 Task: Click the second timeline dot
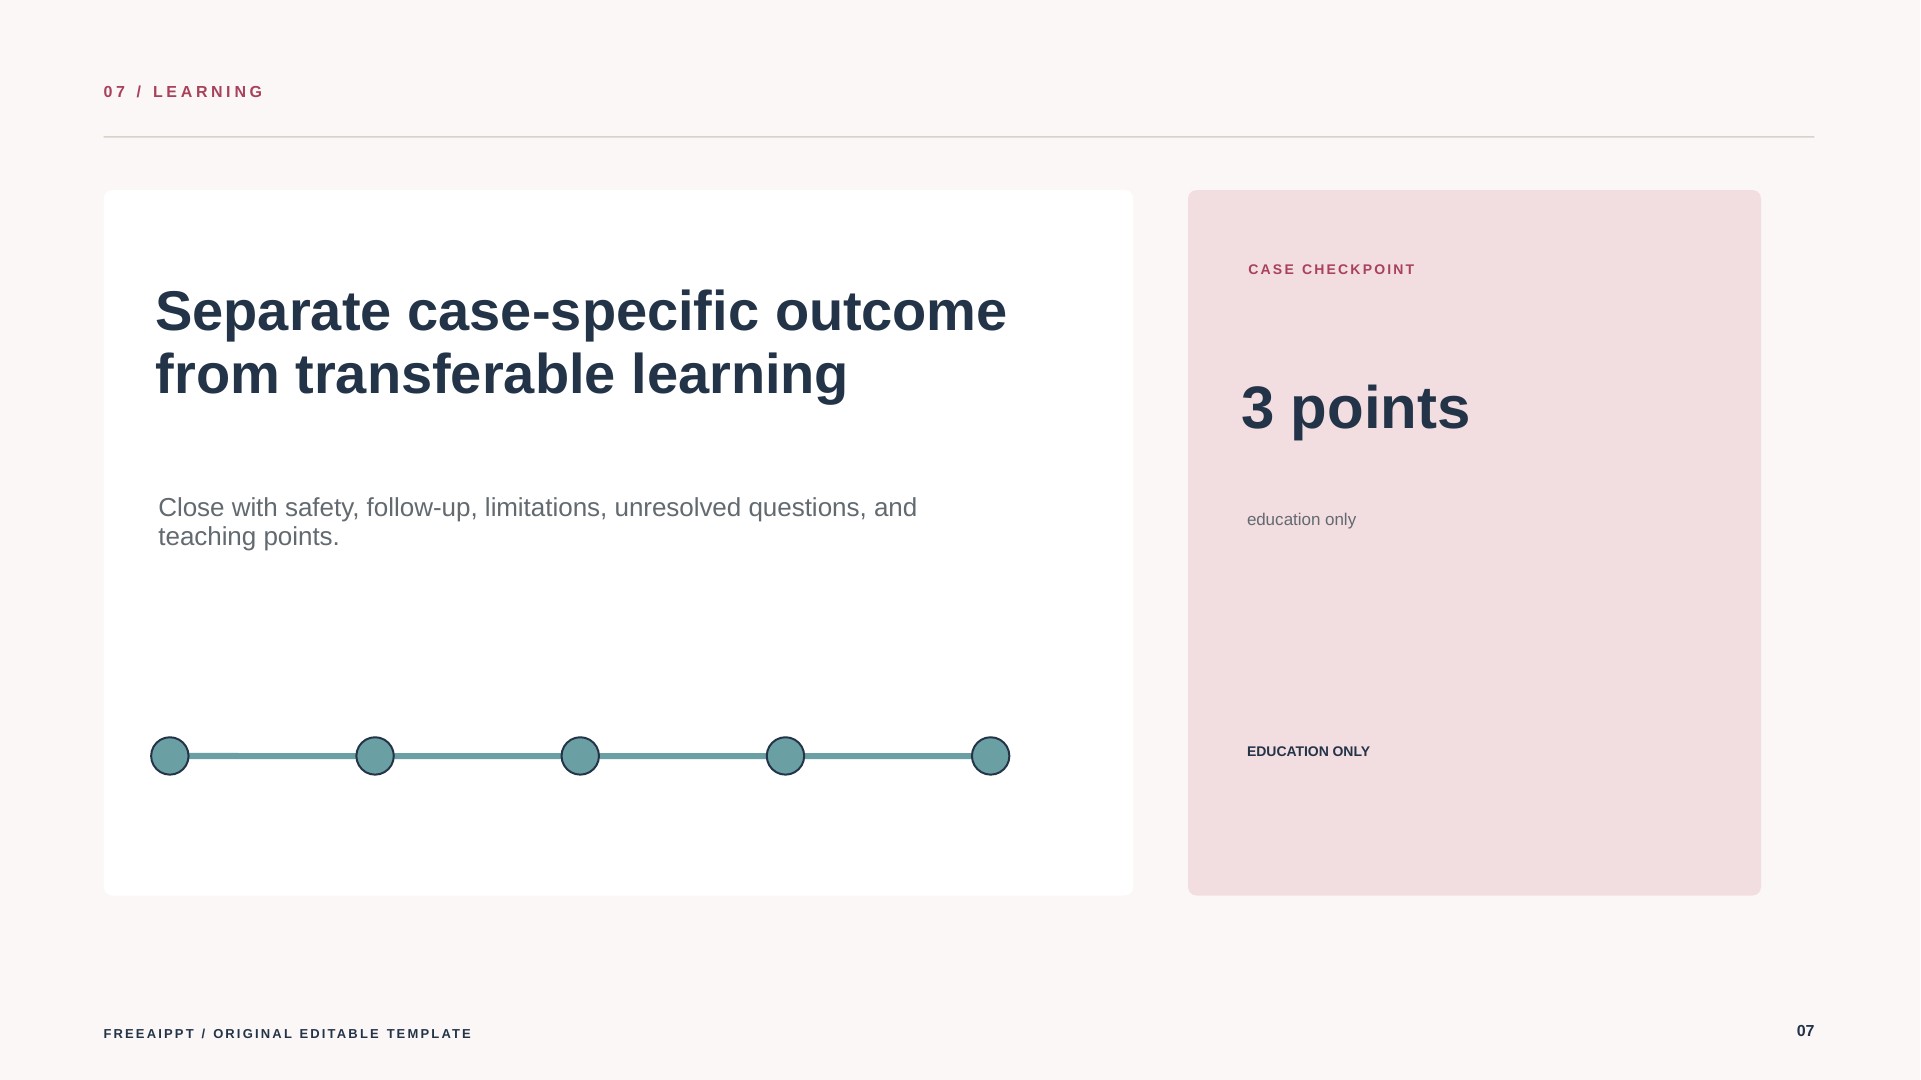[375, 756]
